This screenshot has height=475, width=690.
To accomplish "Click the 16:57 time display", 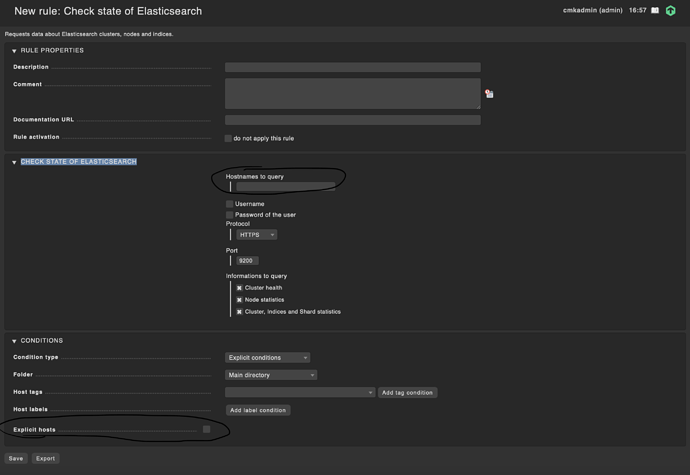I will (637, 10).
